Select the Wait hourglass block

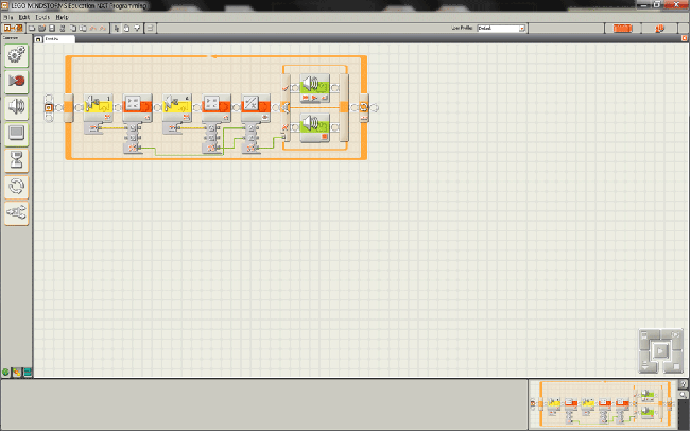17,159
